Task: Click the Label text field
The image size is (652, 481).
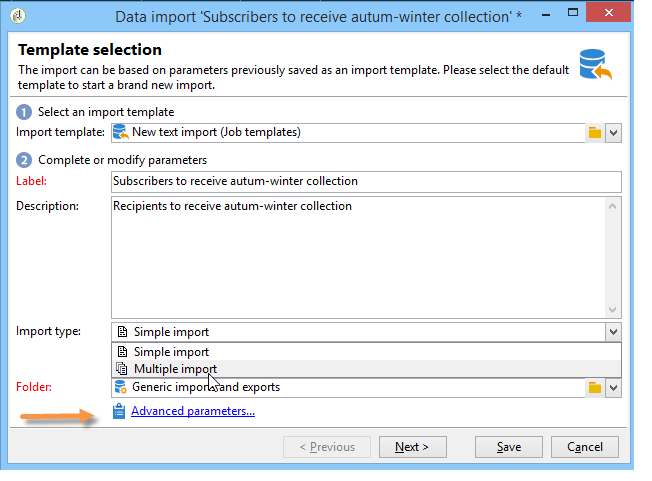Action: click(366, 182)
